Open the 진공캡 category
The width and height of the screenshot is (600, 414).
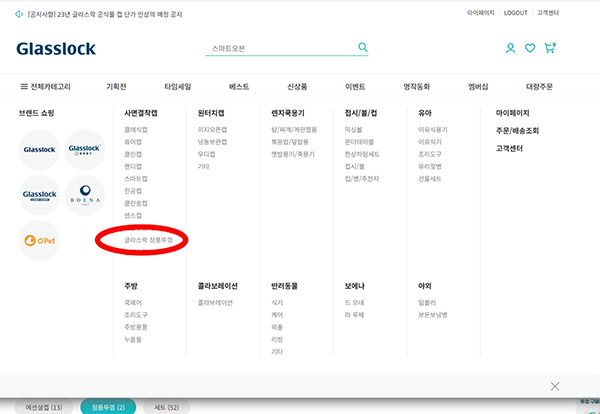133,191
